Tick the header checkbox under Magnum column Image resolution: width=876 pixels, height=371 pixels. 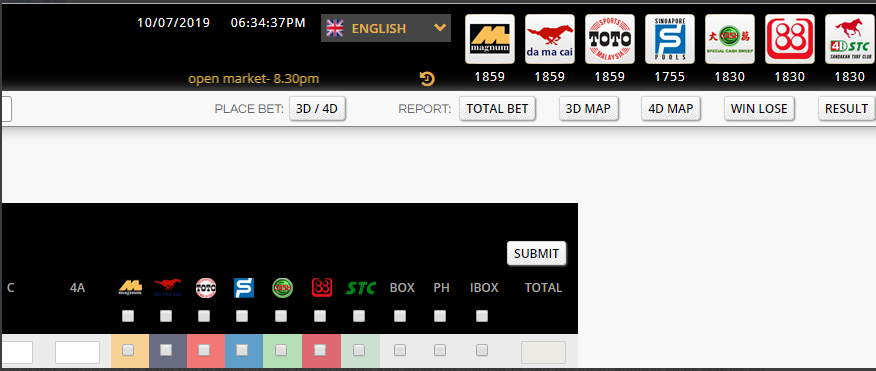pyautogui.click(x=128, y=316)
